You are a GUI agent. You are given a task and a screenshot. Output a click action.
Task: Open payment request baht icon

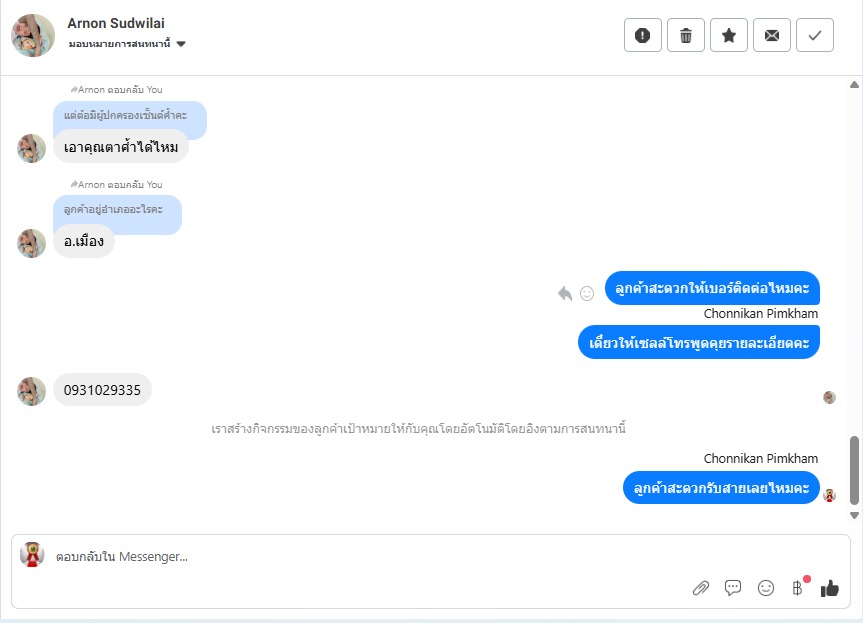coord(797,588)
